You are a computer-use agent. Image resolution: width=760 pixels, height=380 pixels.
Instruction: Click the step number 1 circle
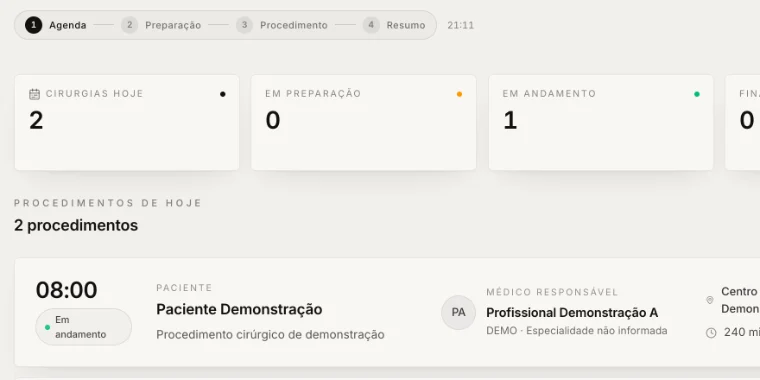pyautogui.click(x=33, y=25)
